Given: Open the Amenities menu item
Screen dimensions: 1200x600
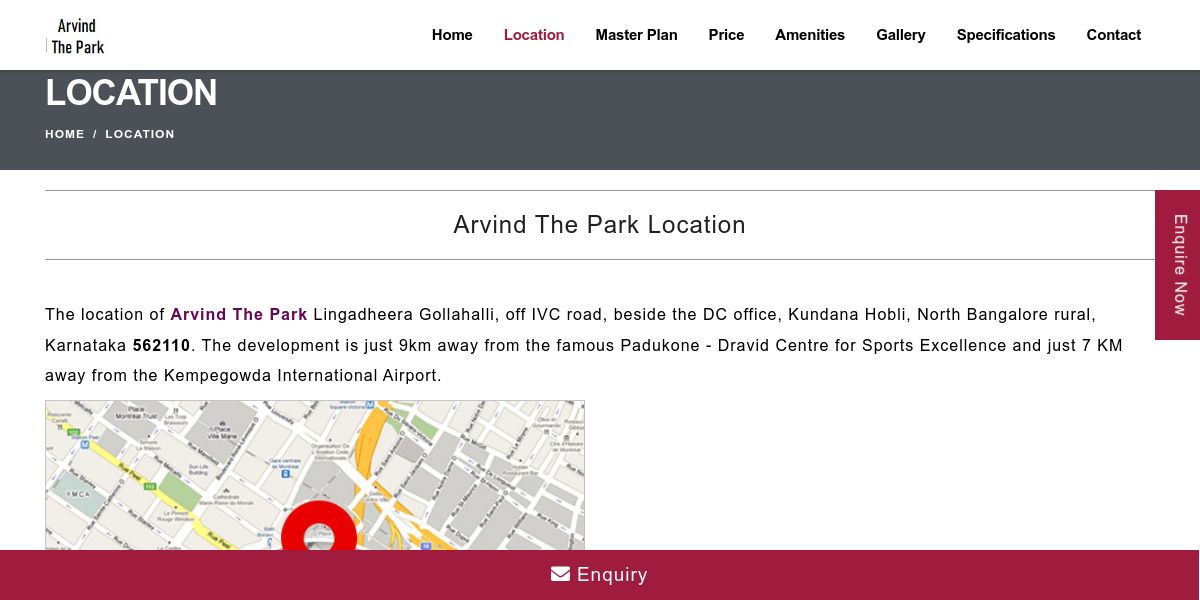Looking at the screenshot, I should click(x=810, y=35).
